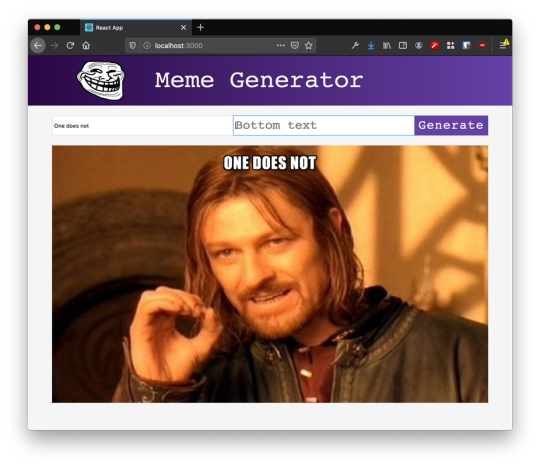The width and height of the screenshot is (540, 467).
Task: Save the page to Pocket
Action: pyautogui.click(x=295, y=45)
